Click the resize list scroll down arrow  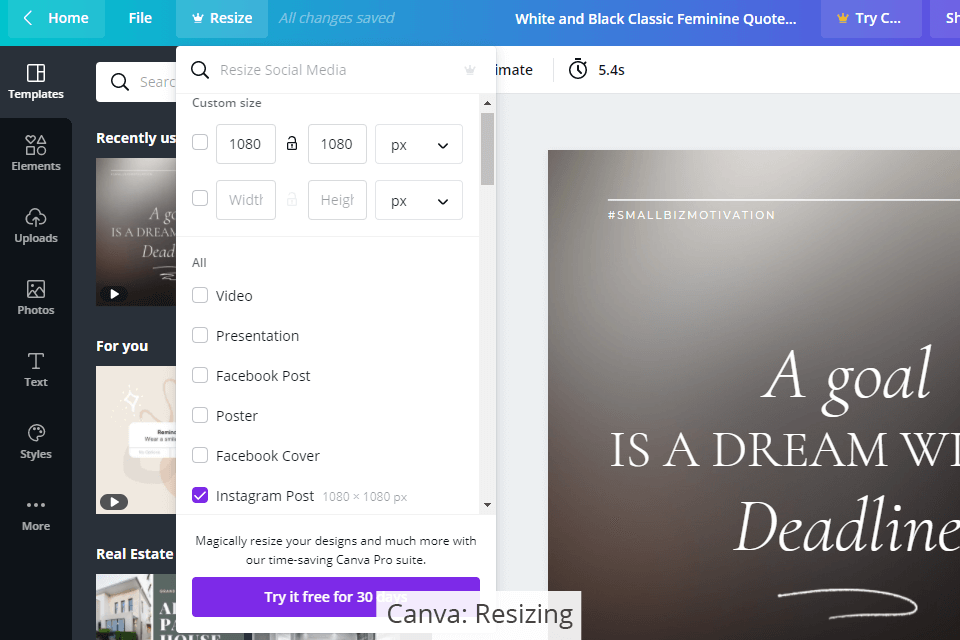click(487, 505)
